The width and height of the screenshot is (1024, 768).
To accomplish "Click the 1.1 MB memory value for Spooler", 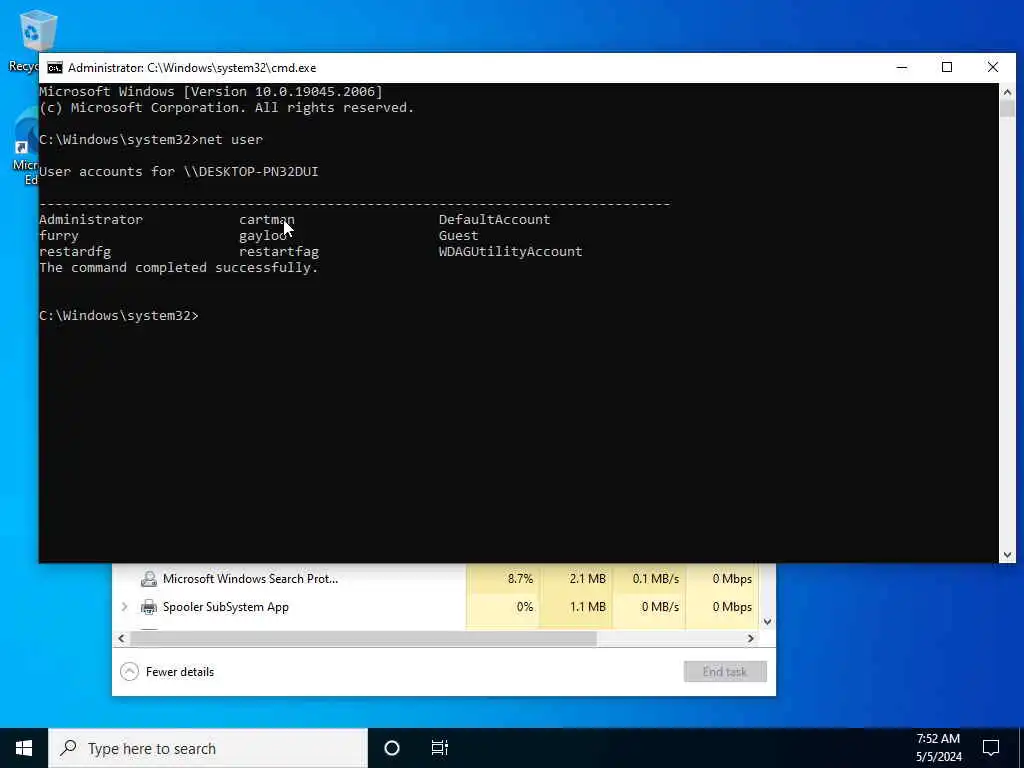I will coord(587,607).
